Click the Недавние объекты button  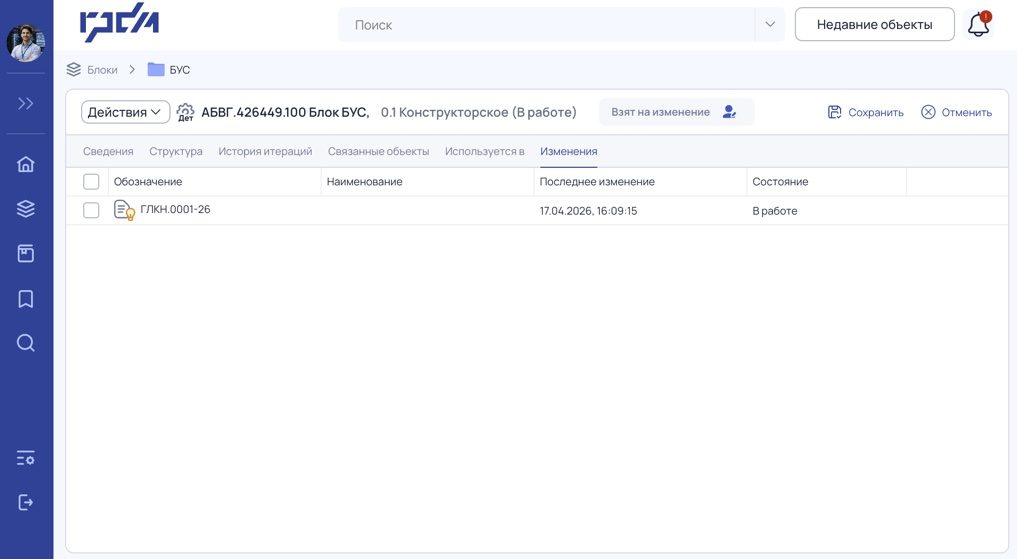pos(874,25)
